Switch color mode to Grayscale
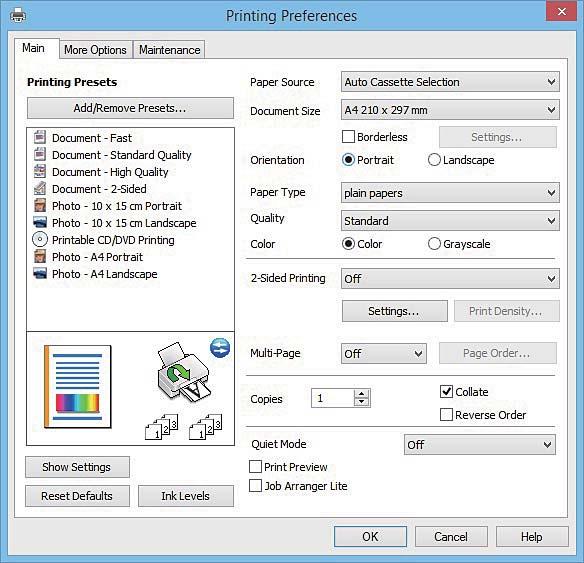The image size is (584, 563). click(x=434, y=244)
